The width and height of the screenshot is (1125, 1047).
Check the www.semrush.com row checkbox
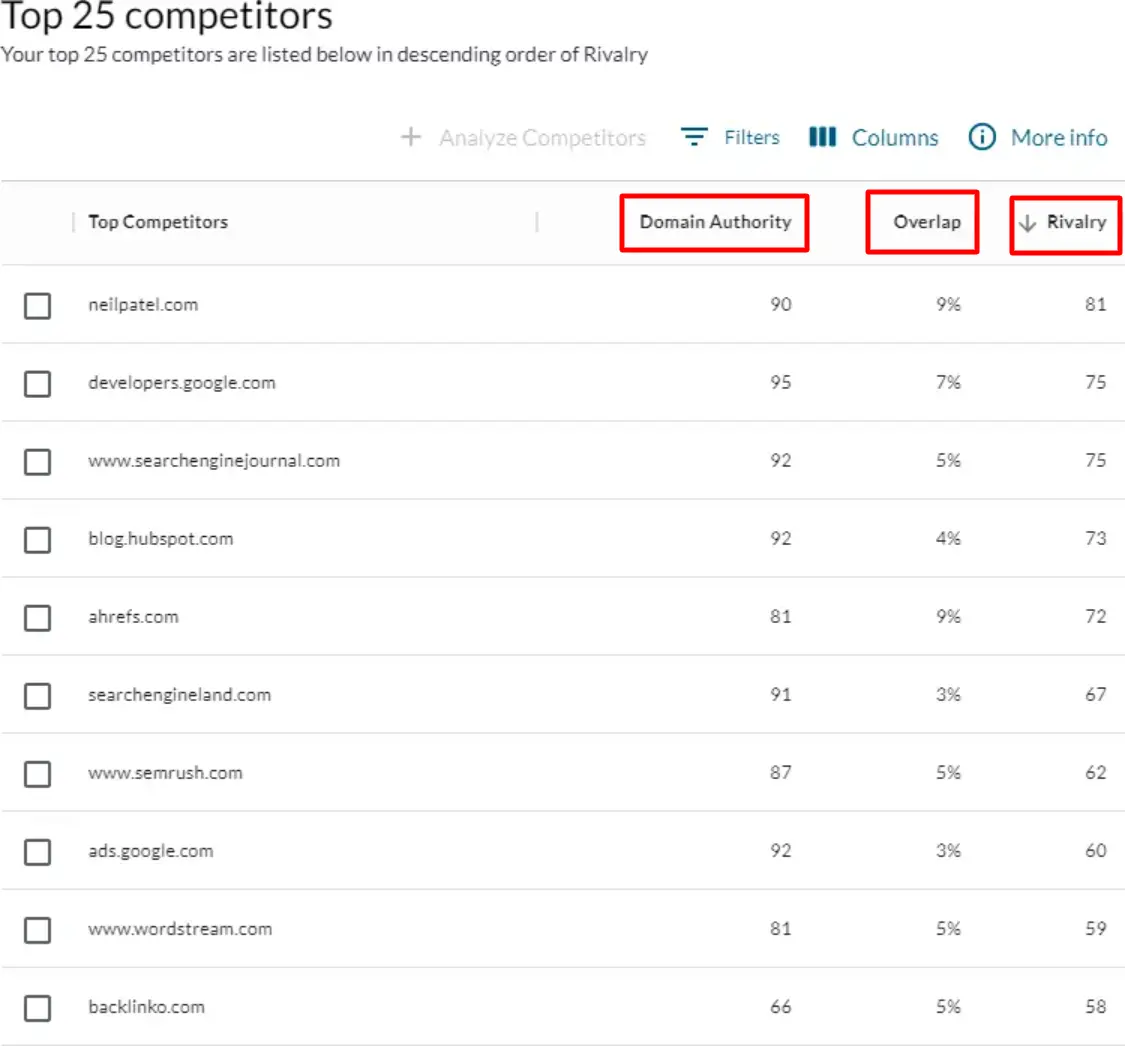[x=37, y=774]
